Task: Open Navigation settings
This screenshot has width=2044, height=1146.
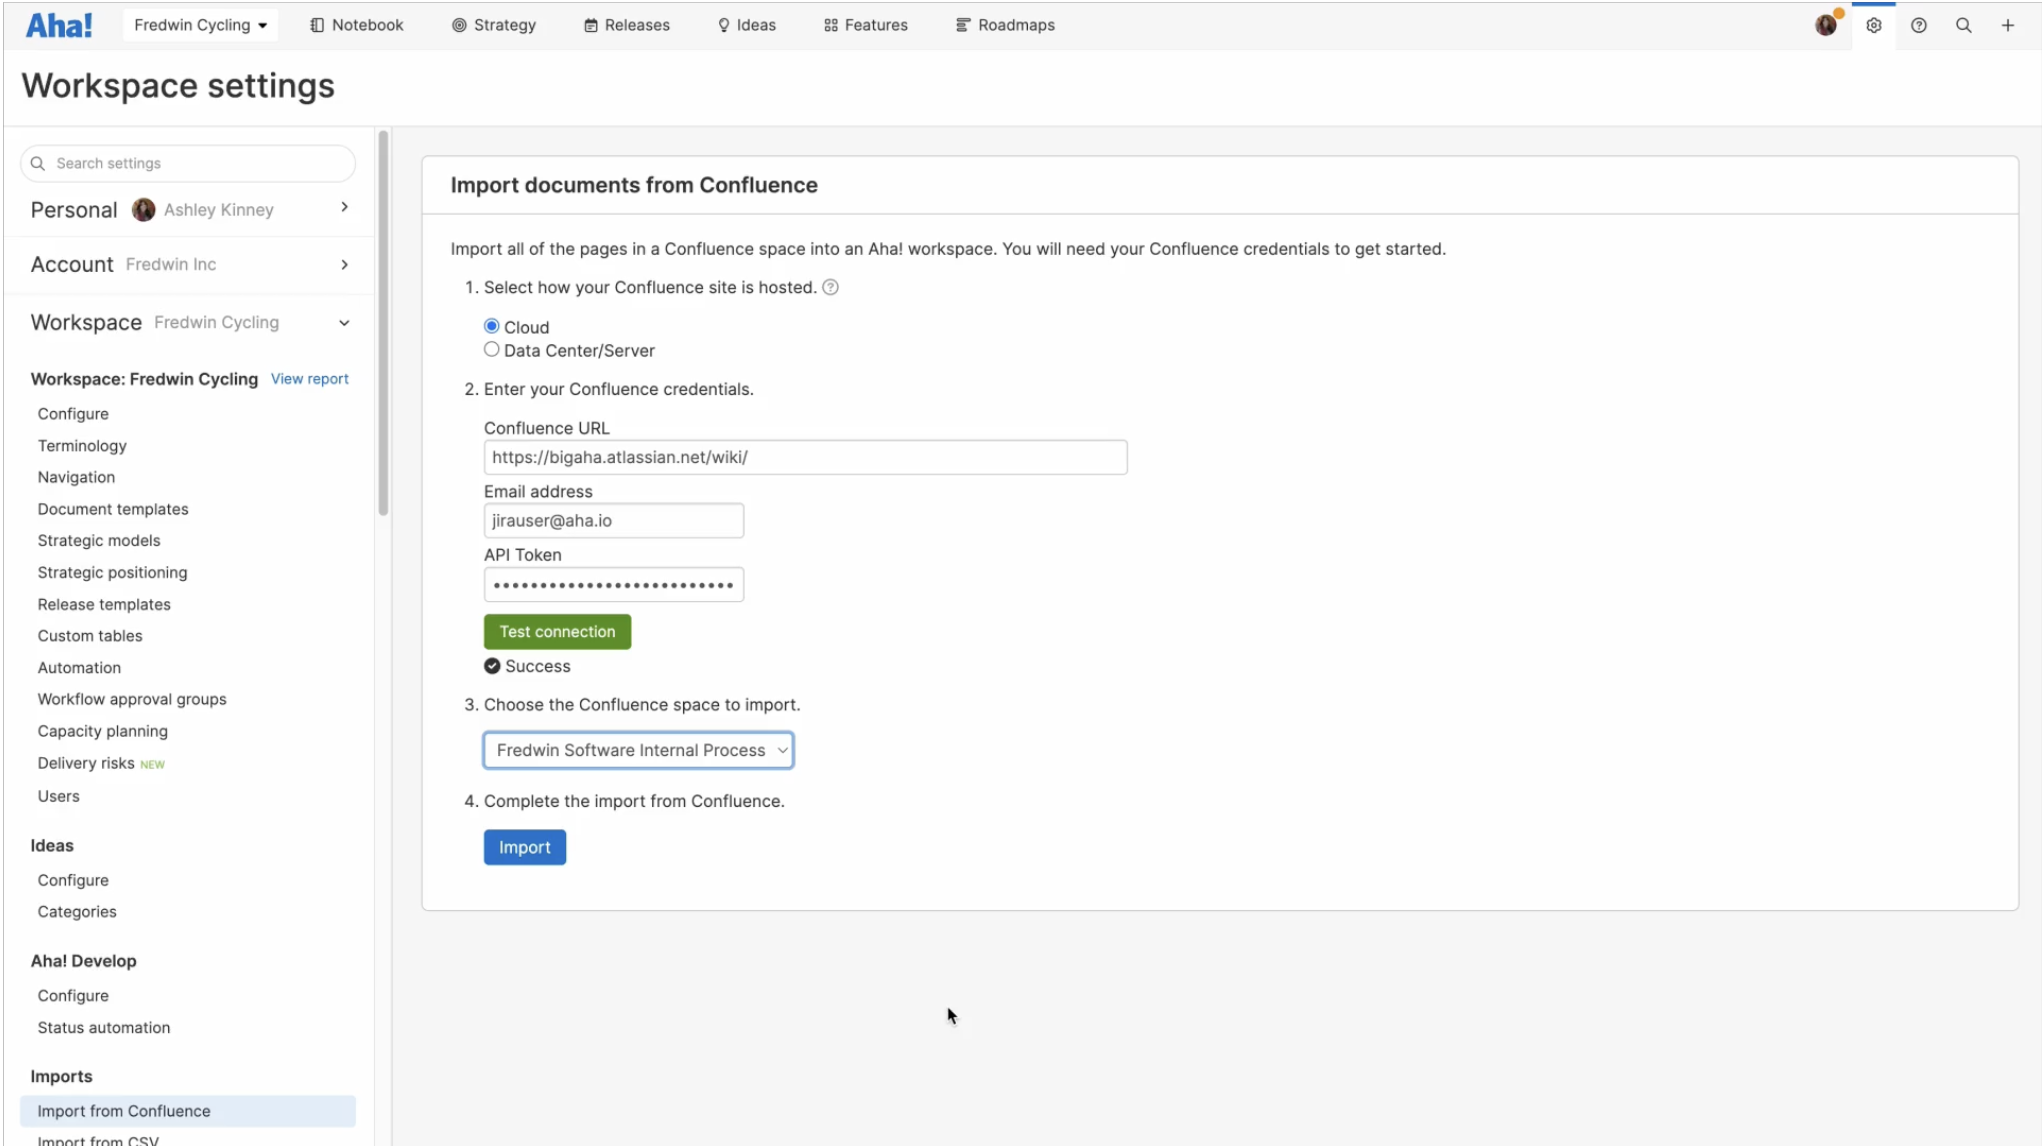Action: point(76,477)
